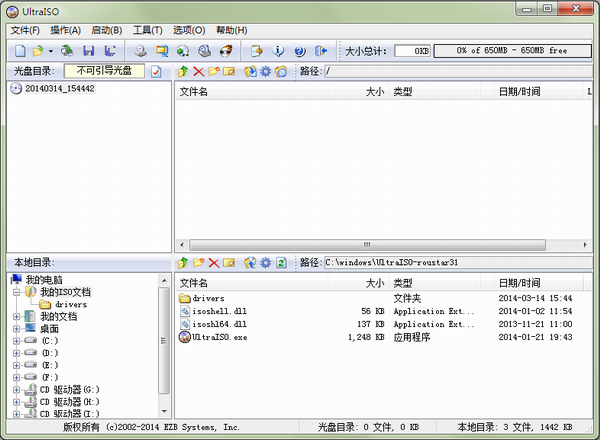Viewport: 600px width, 440px height.
Task: Click the Exit toolbar icon
Action: [x=321, y=51]
